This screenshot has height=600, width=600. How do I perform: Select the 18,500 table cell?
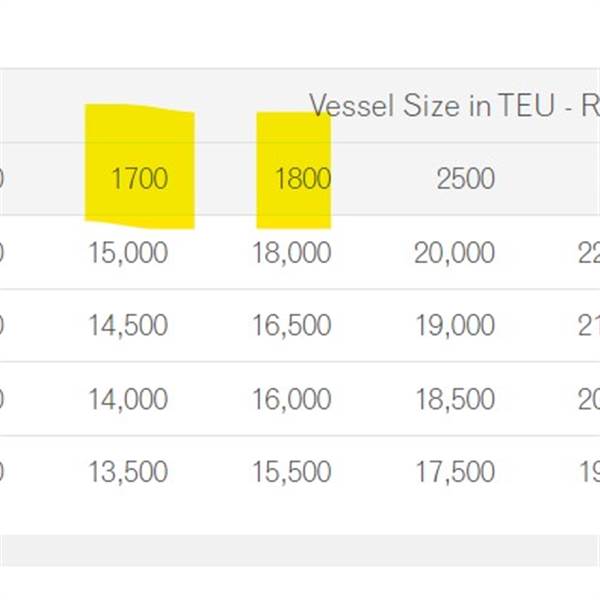454,399
